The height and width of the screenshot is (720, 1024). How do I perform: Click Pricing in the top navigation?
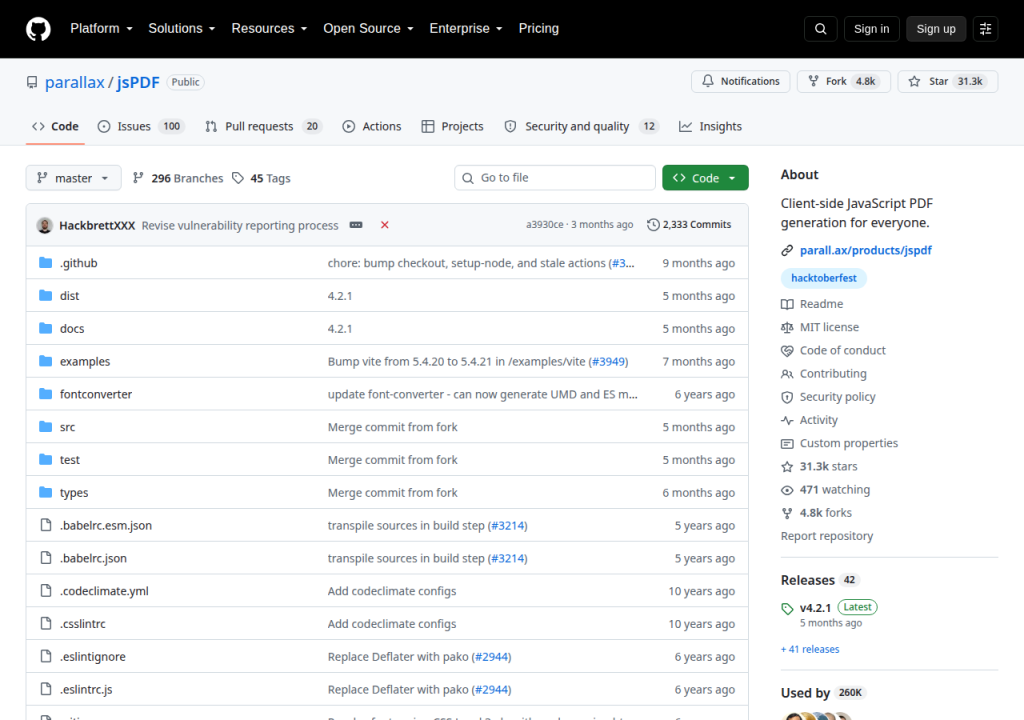pyautogui.click(x=539, y=29)
